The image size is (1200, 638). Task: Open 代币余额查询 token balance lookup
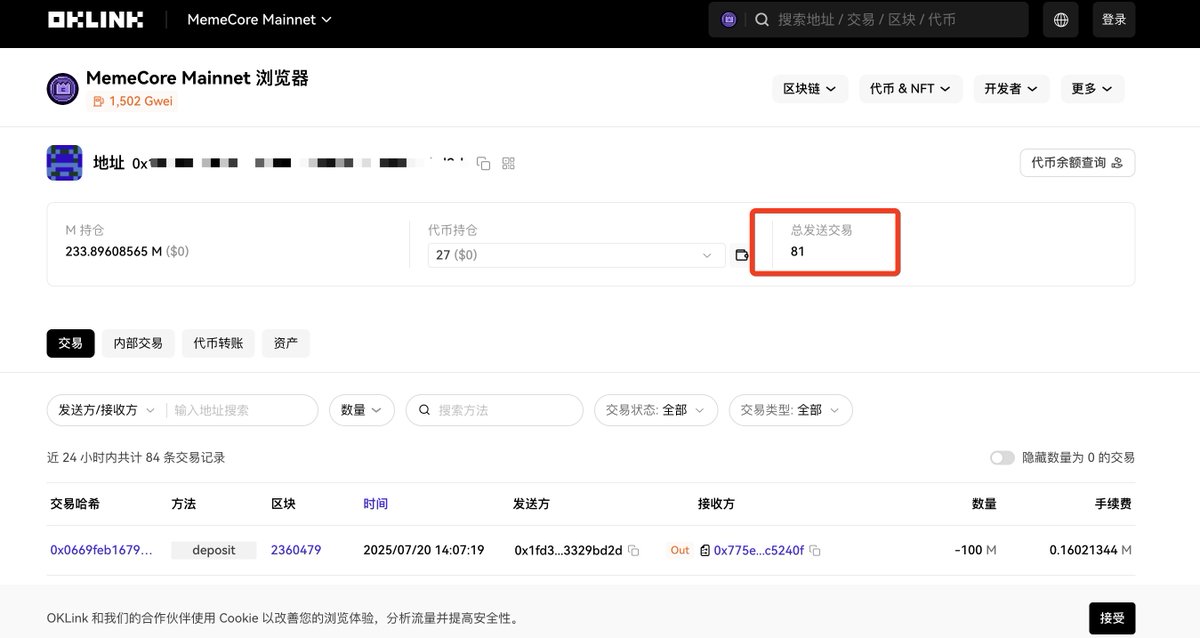(x=1077, y=162)
